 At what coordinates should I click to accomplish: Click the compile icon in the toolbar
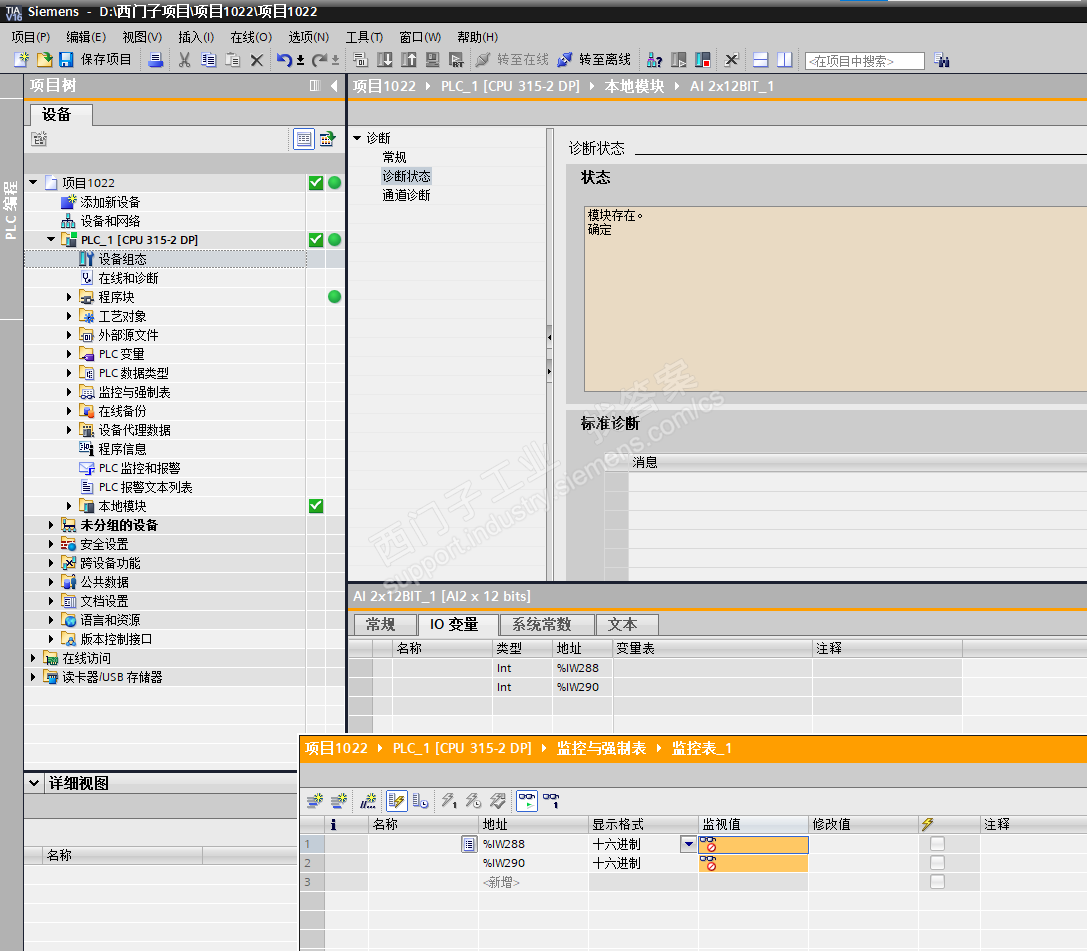pyautogui.click(x=360, y=60)
